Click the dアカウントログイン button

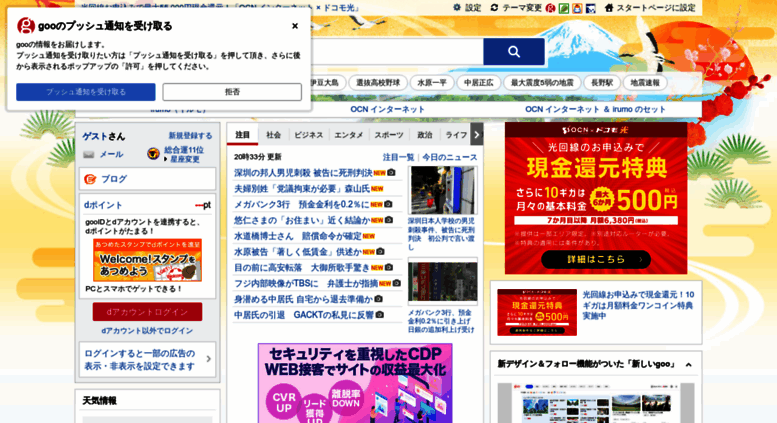(147, 312)
